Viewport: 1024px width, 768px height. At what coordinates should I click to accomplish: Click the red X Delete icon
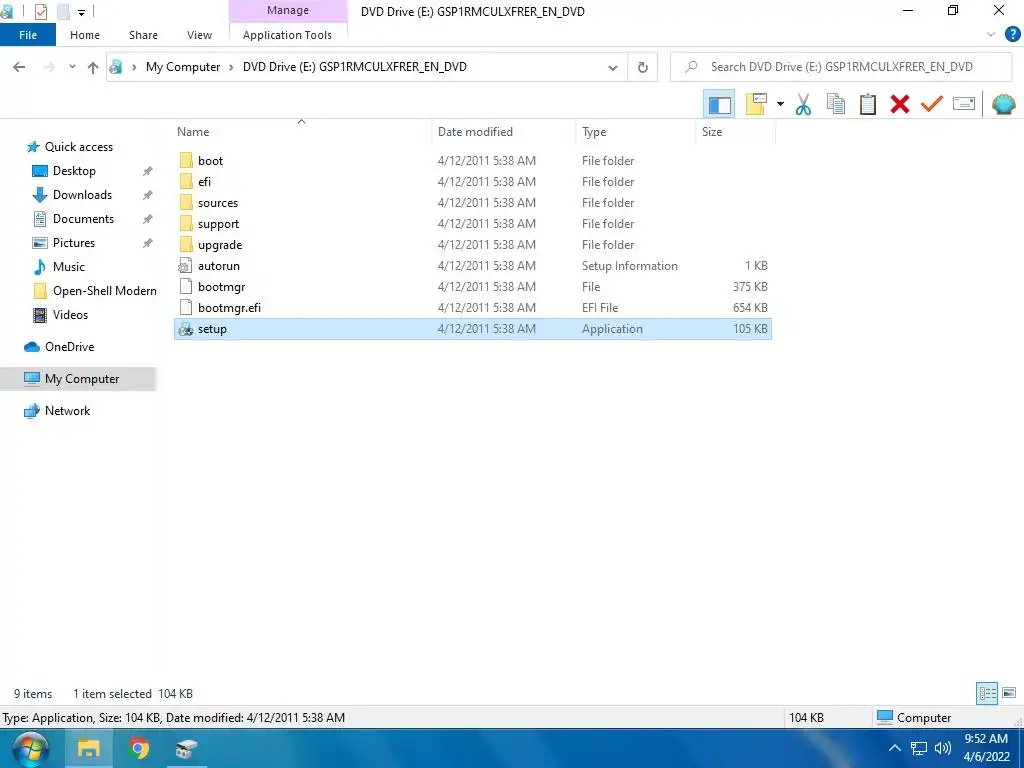click(900, 104)
